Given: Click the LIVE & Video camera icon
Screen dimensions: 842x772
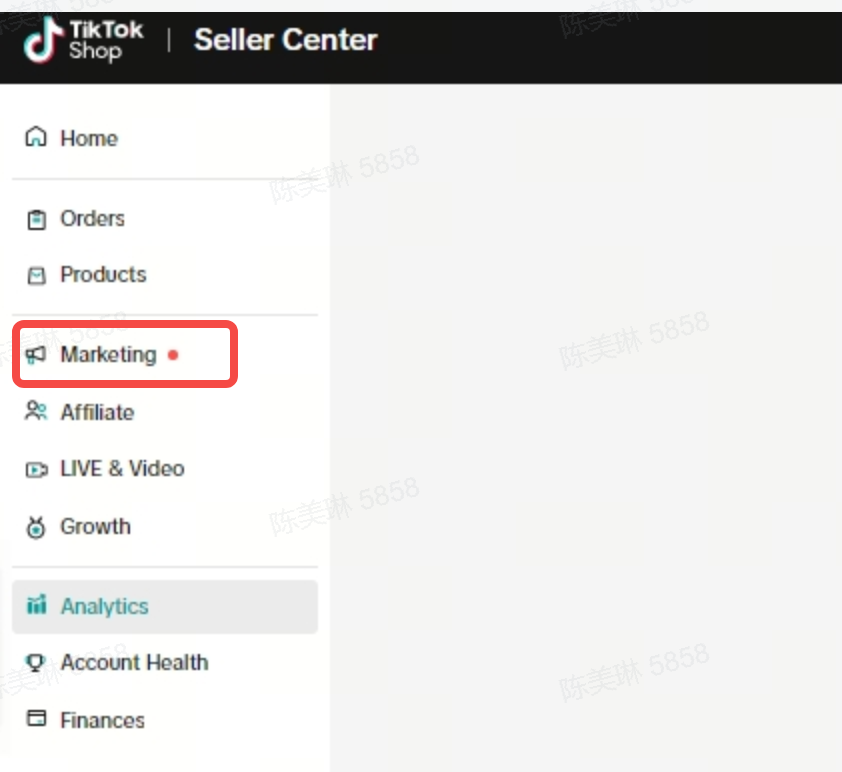Looking at the screenshot, I should point(36,469).
